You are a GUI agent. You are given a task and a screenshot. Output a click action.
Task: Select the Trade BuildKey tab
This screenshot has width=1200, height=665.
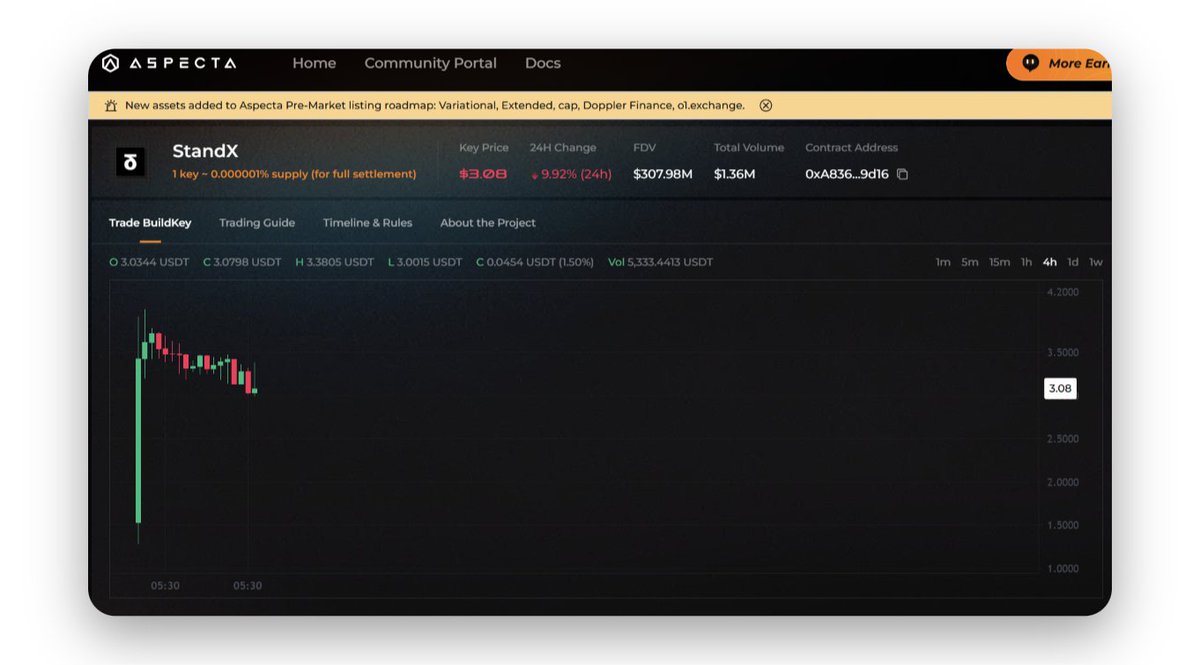150,223
